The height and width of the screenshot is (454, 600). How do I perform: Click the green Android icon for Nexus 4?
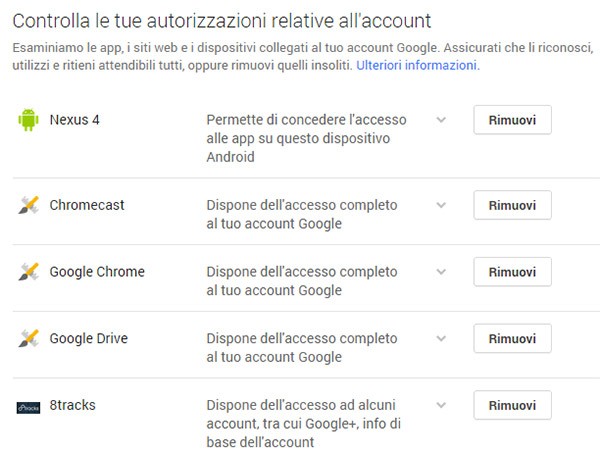[28, 120]
